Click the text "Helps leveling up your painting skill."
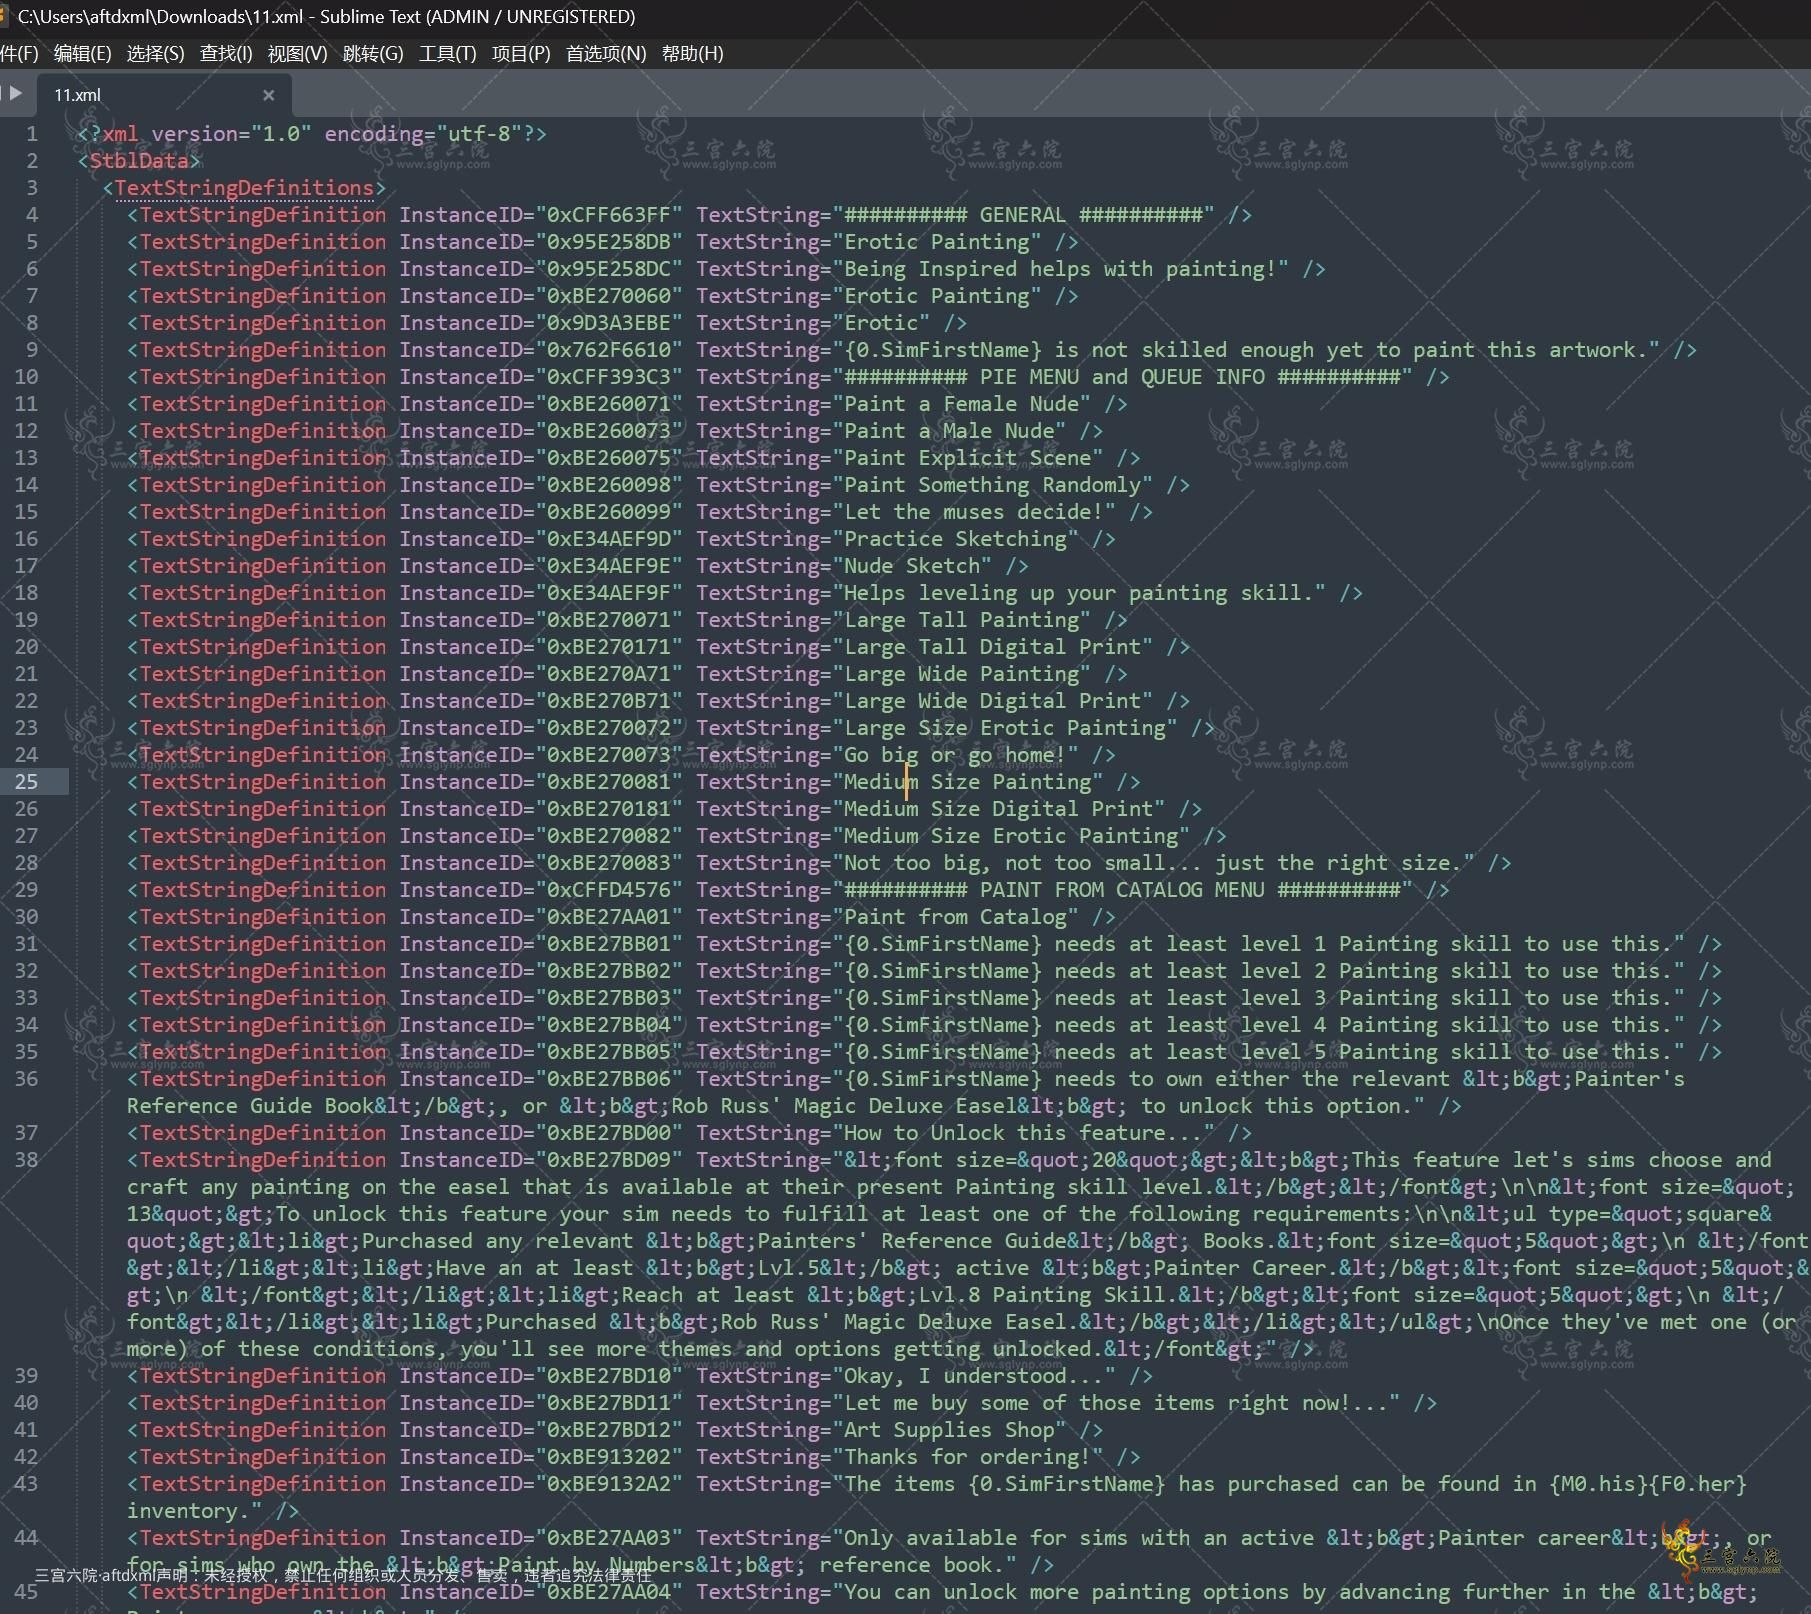1811x1614 pixels. click(1078, 593)
